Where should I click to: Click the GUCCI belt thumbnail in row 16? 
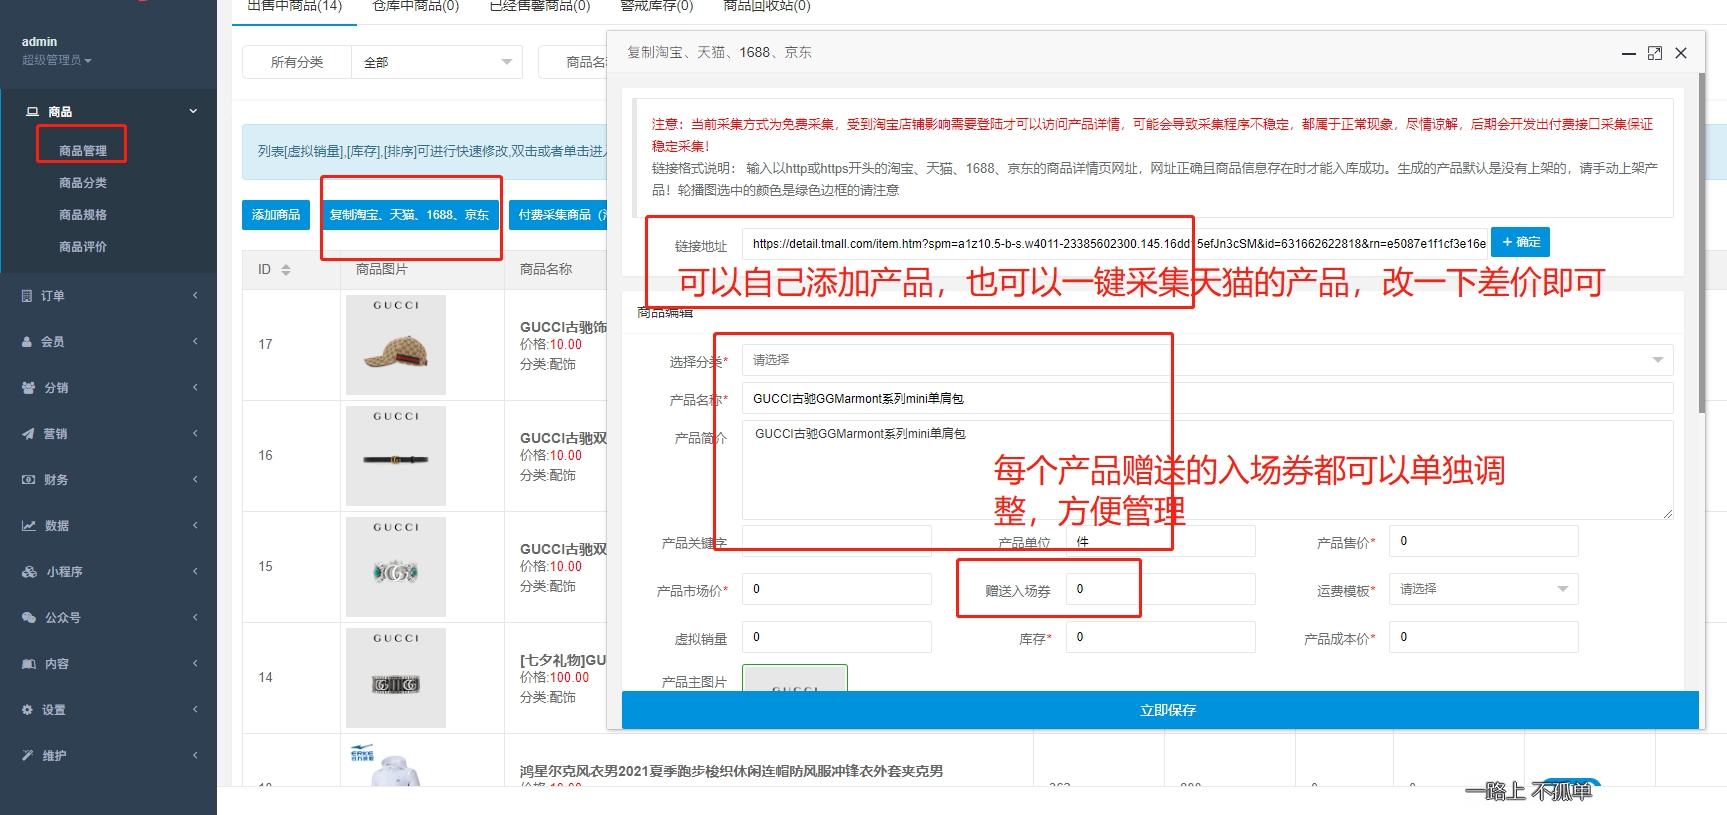click(x=396, y=456)
